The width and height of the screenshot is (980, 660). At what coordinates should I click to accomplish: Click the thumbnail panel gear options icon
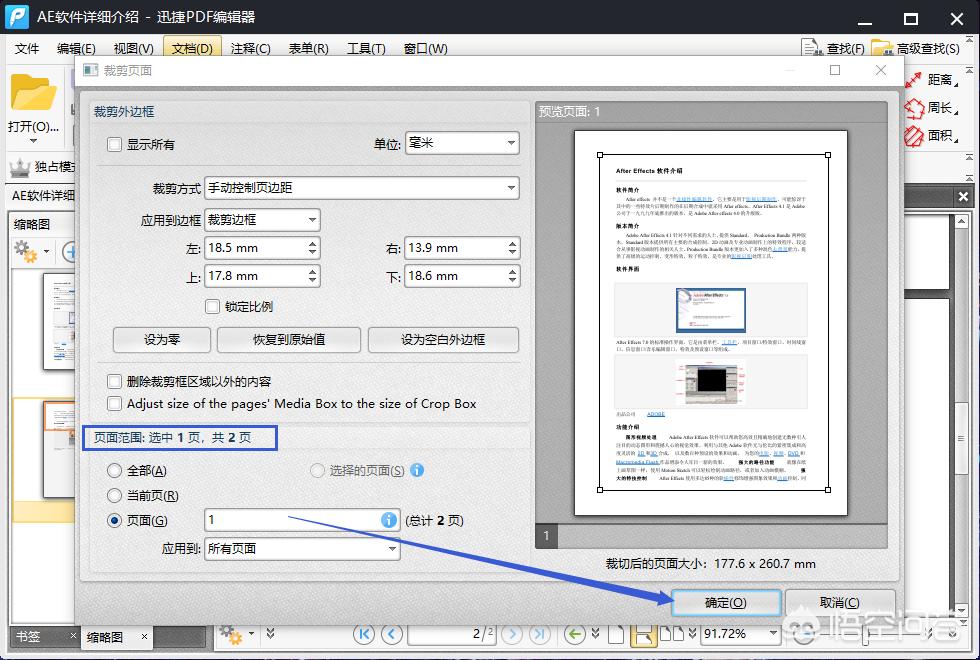[x=26, y=251]
